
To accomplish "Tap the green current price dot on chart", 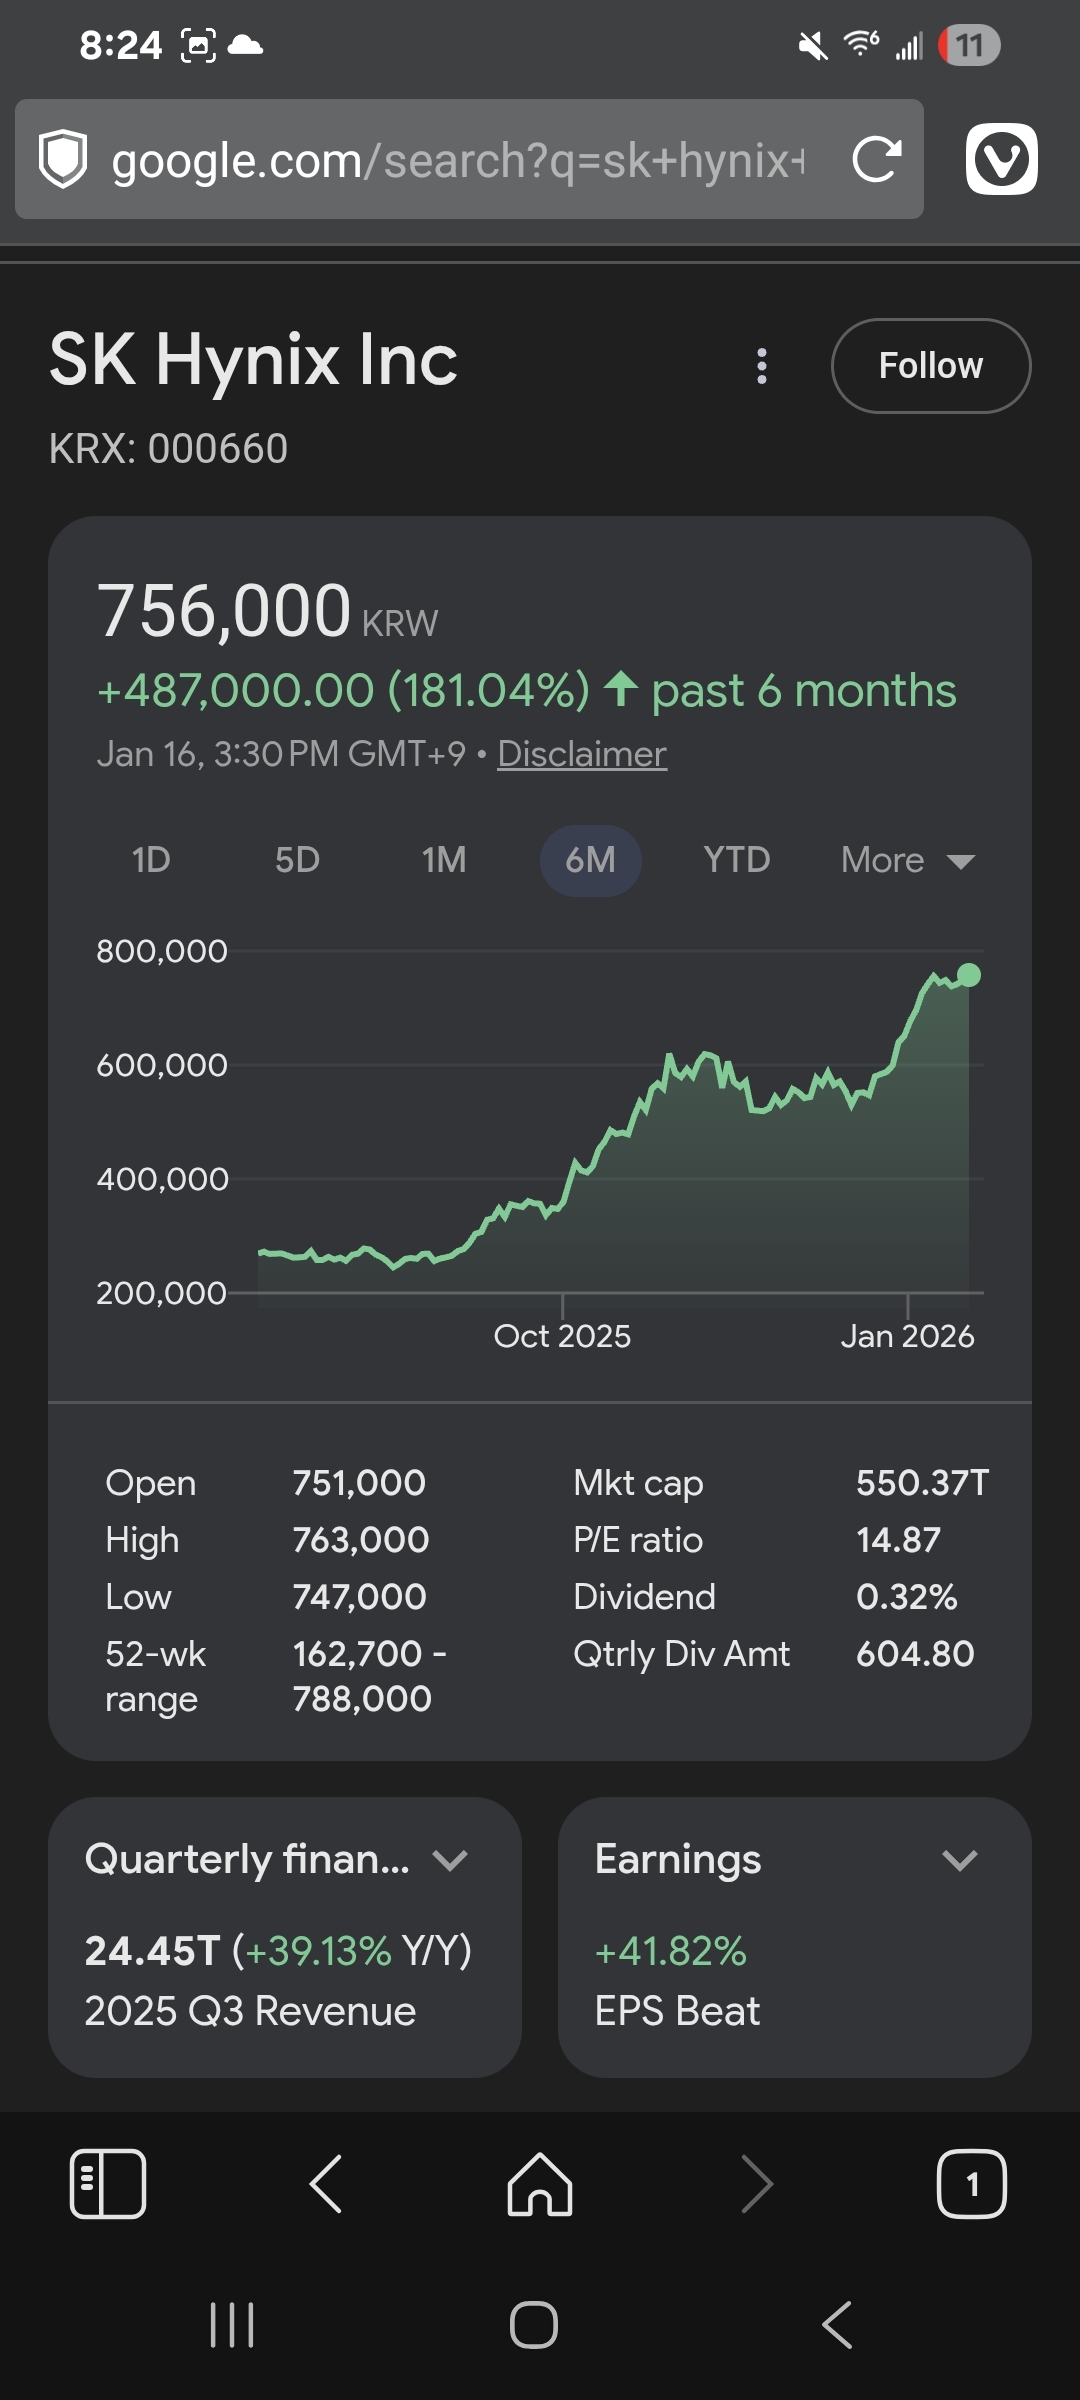I will coord(969,975).
